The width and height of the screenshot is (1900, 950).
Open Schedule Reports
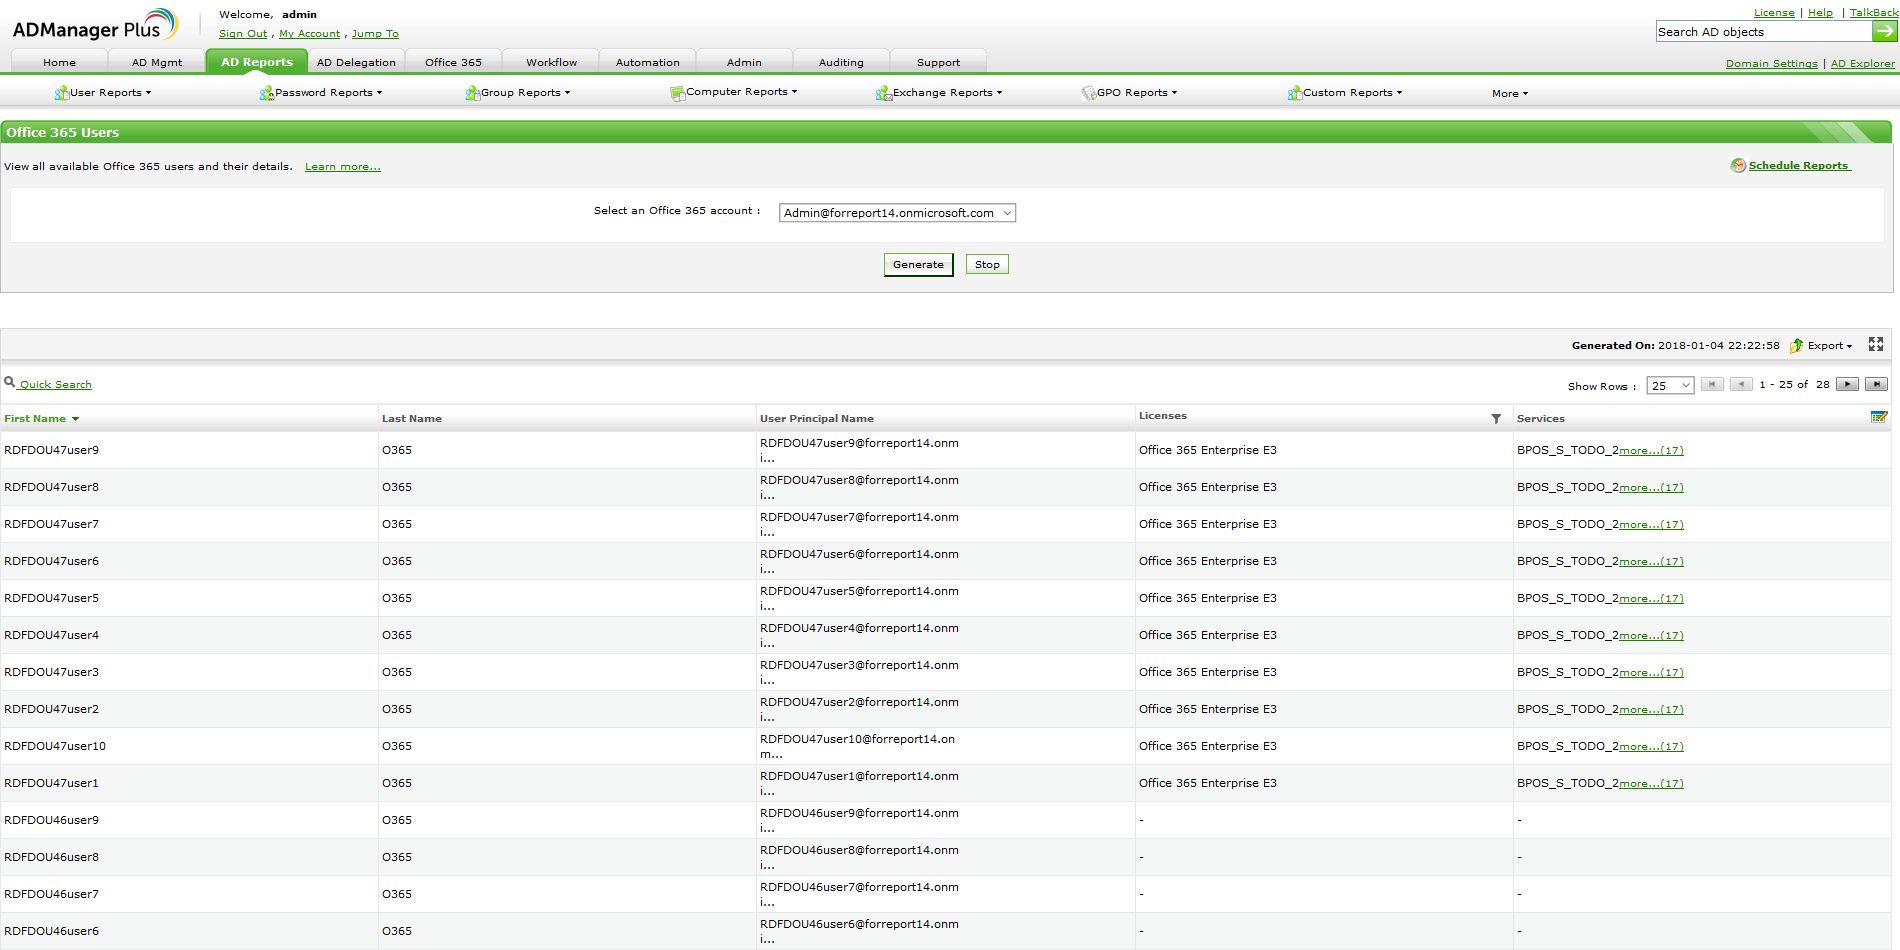click(1791, 166)
